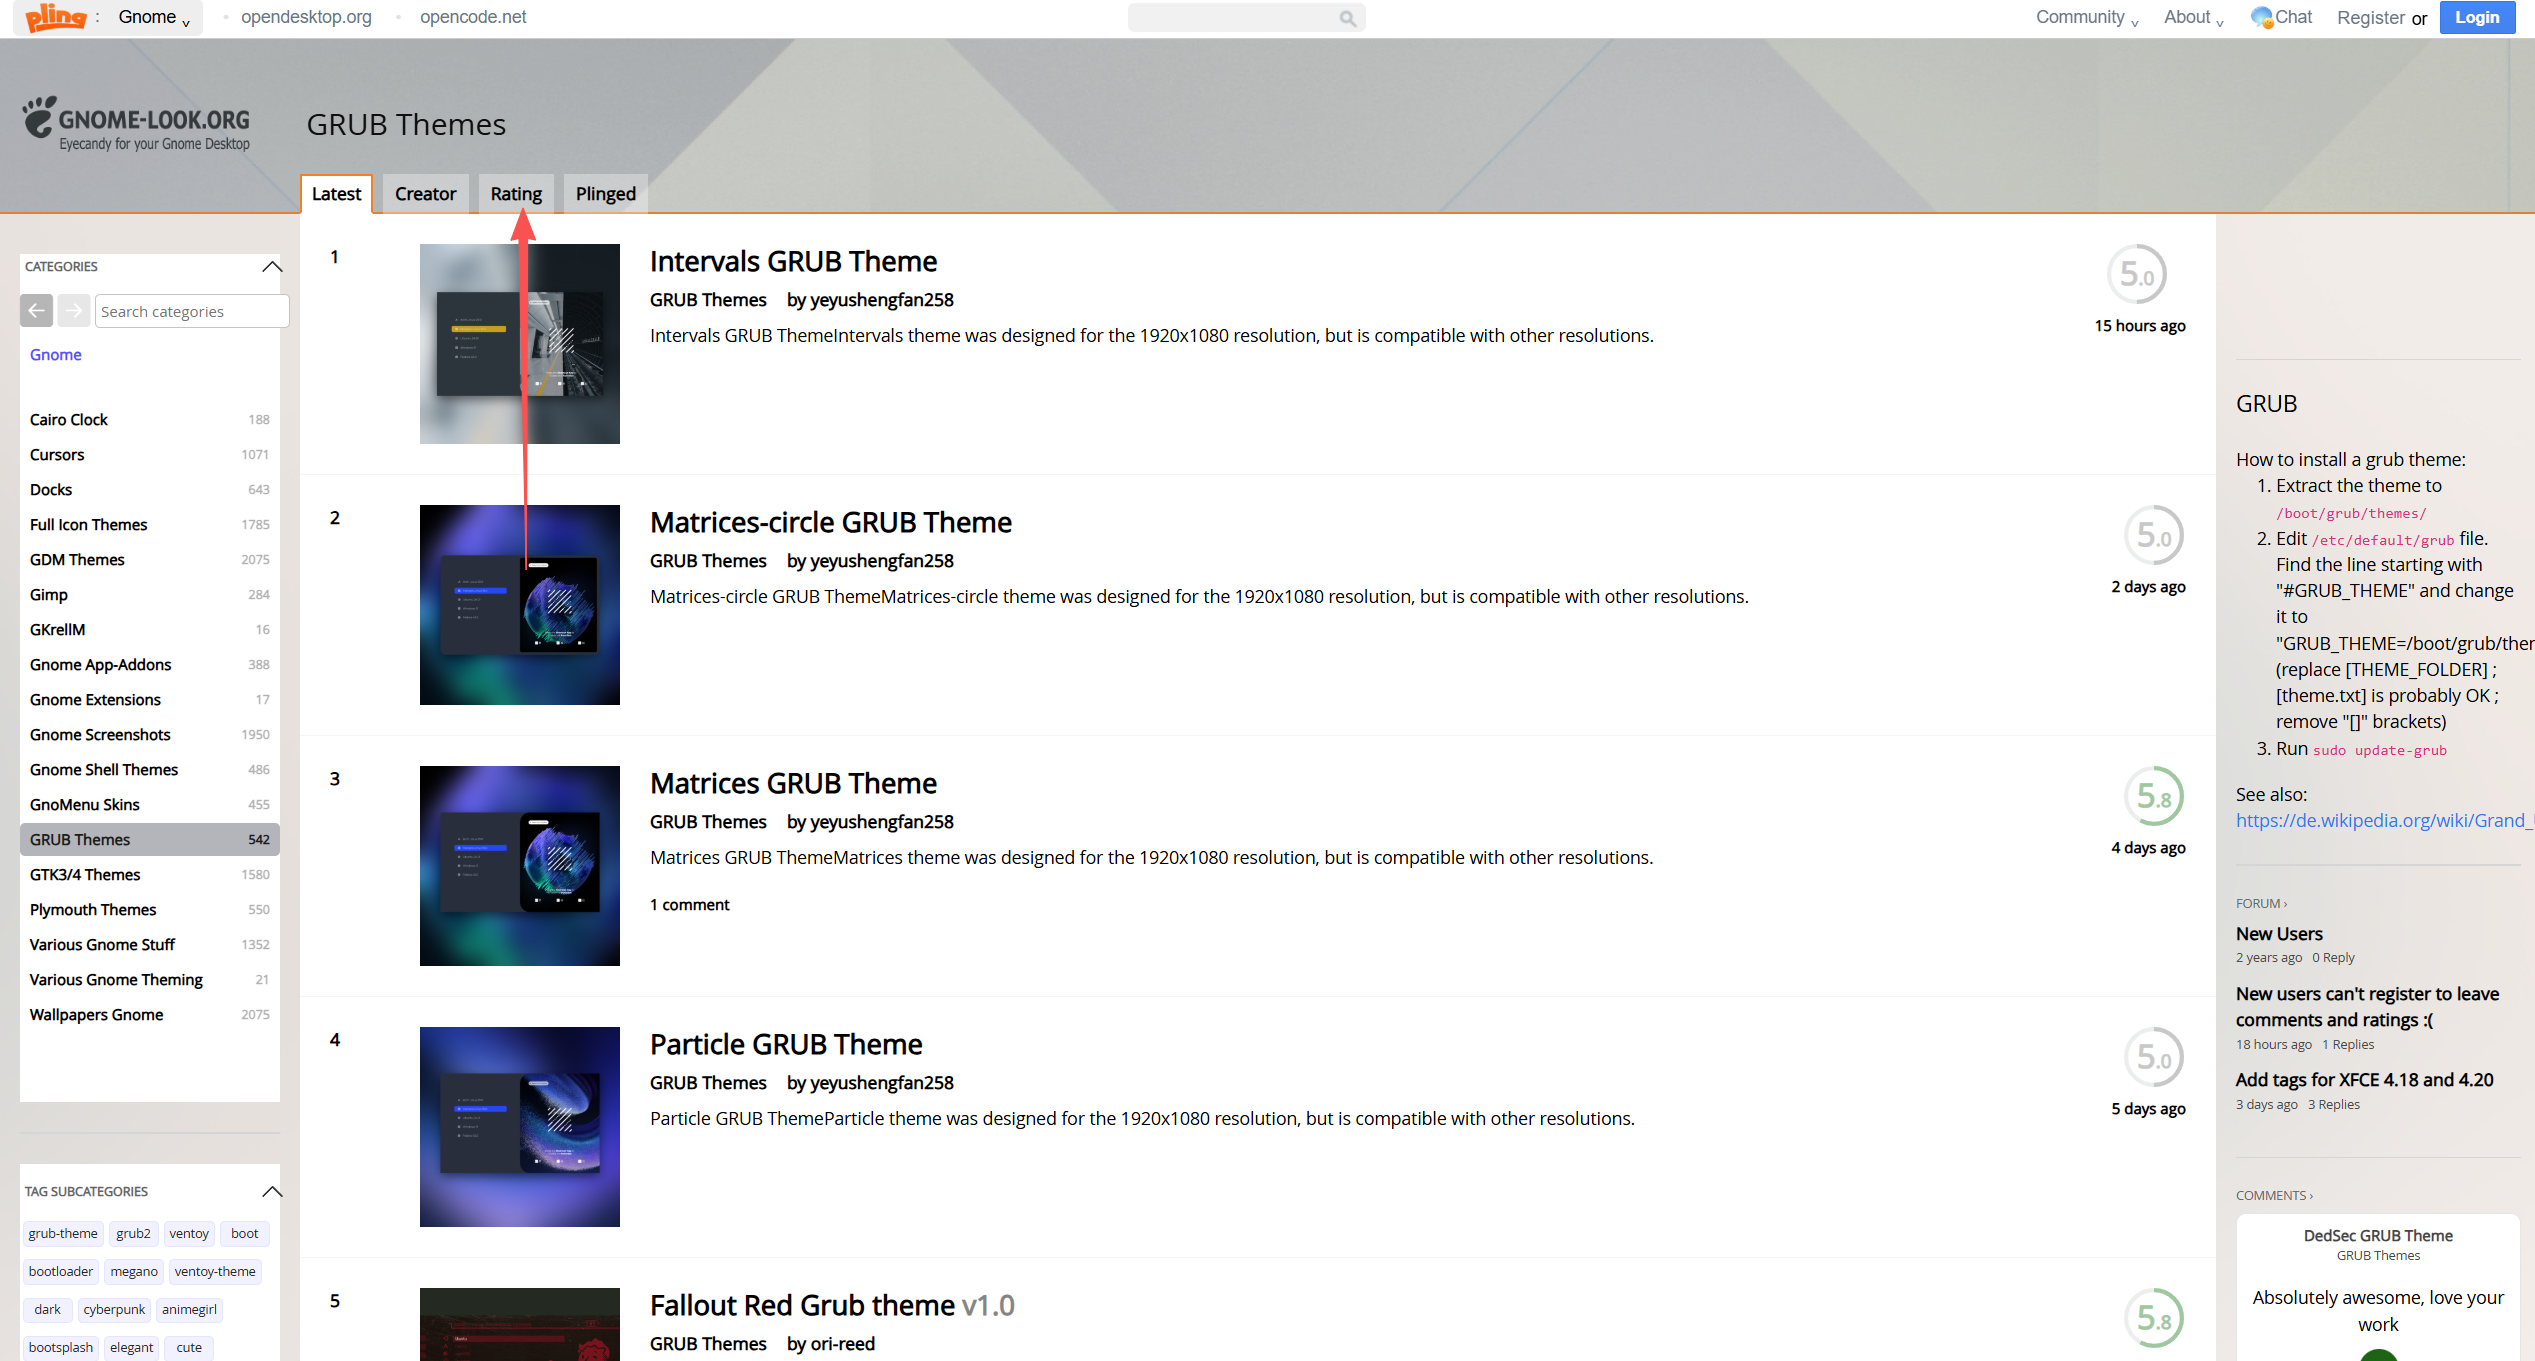Expand the Community menu dropdown
The image size is (2535, 1361).
pos(2086,17)
